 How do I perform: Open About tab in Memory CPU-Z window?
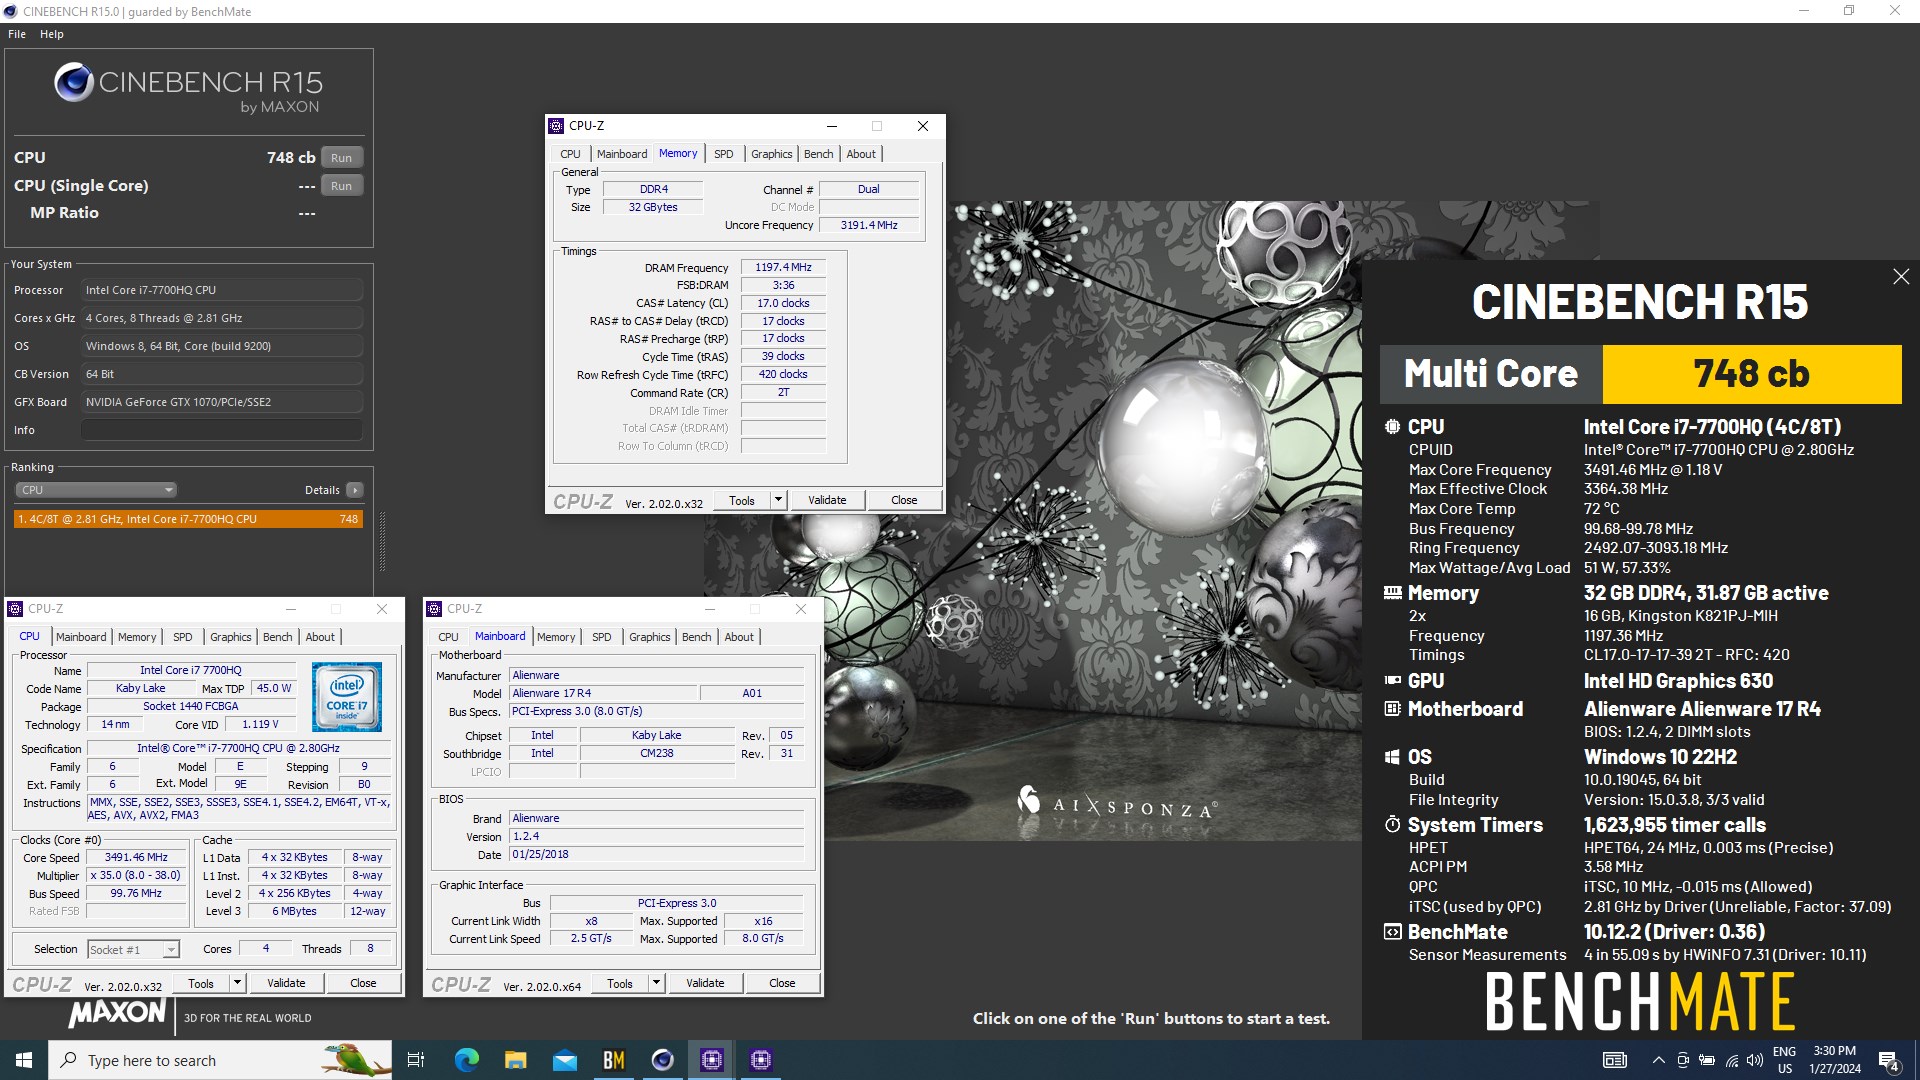click(x=861, y=154)
